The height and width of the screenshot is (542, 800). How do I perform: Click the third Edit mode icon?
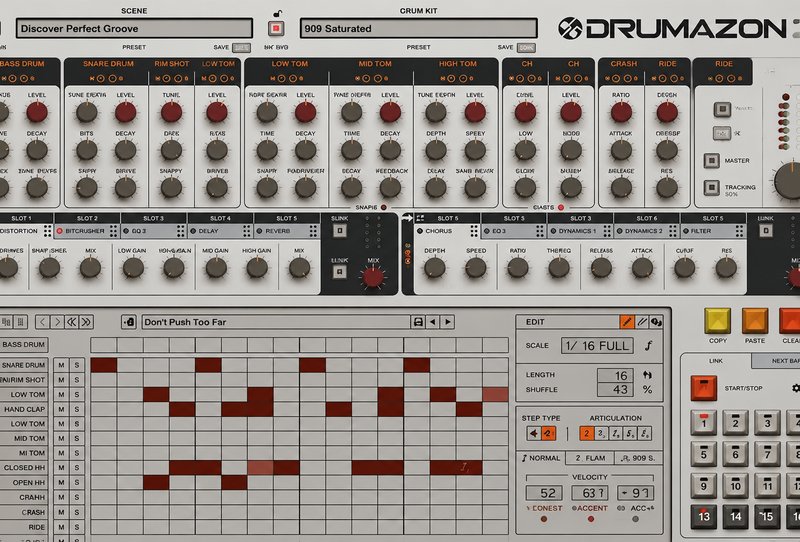656,322
